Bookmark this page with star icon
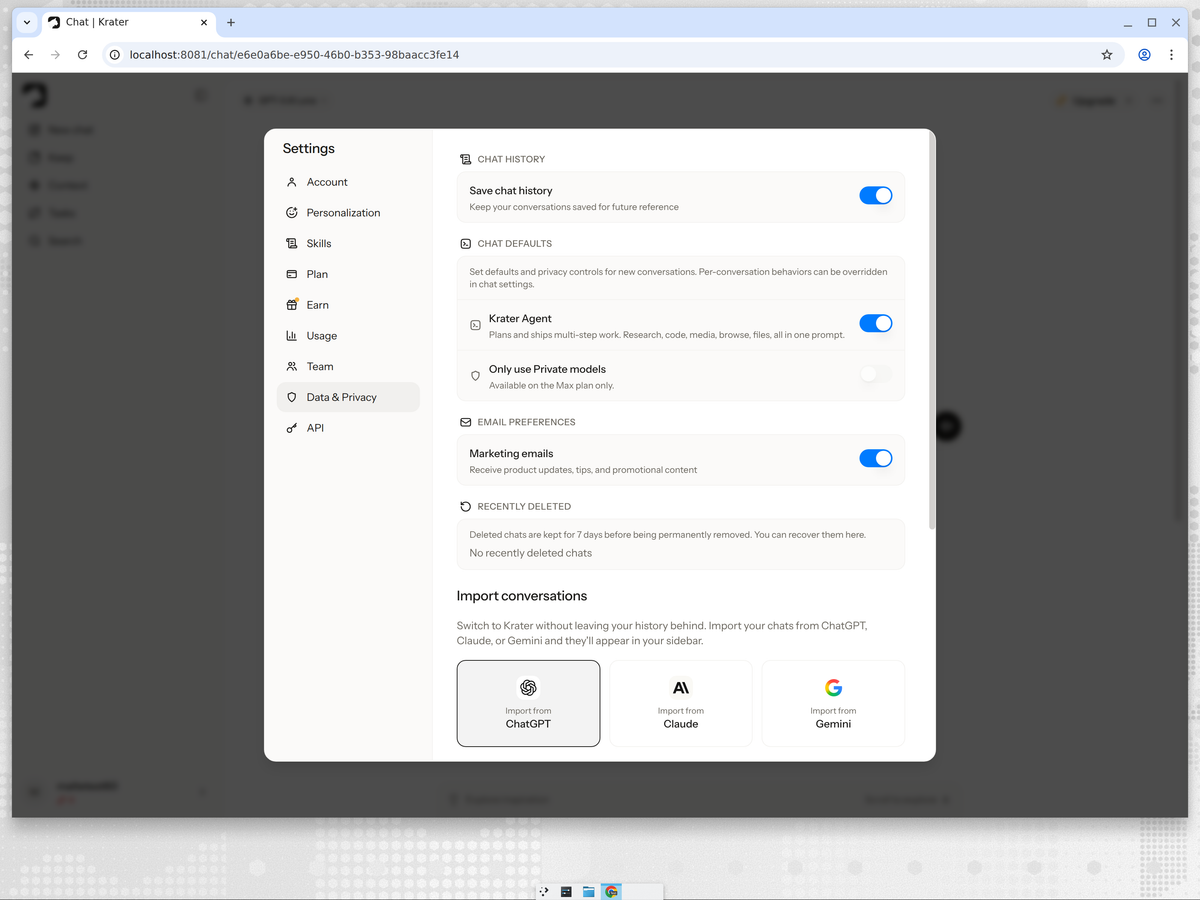1200x900 pixels. [1107, 55]
